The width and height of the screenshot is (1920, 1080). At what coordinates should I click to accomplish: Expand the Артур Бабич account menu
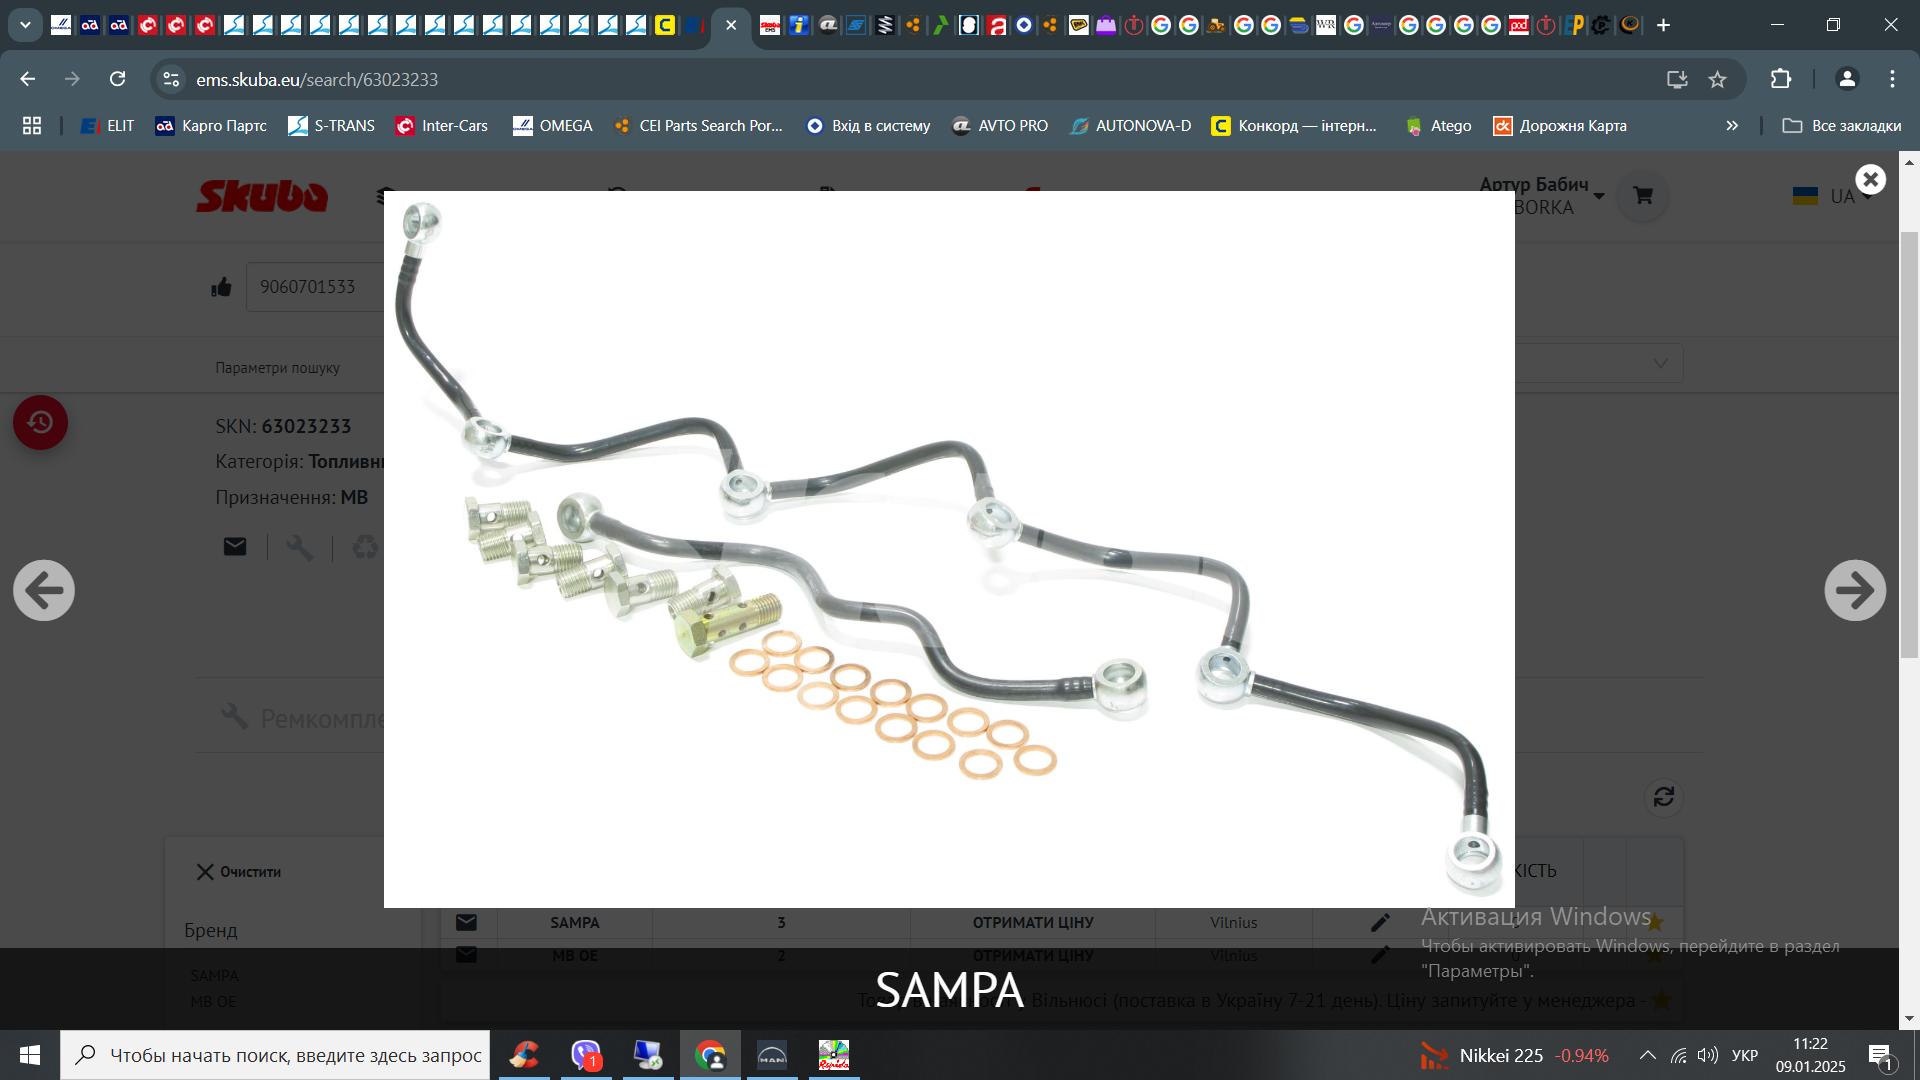(x=1543, y=195)
